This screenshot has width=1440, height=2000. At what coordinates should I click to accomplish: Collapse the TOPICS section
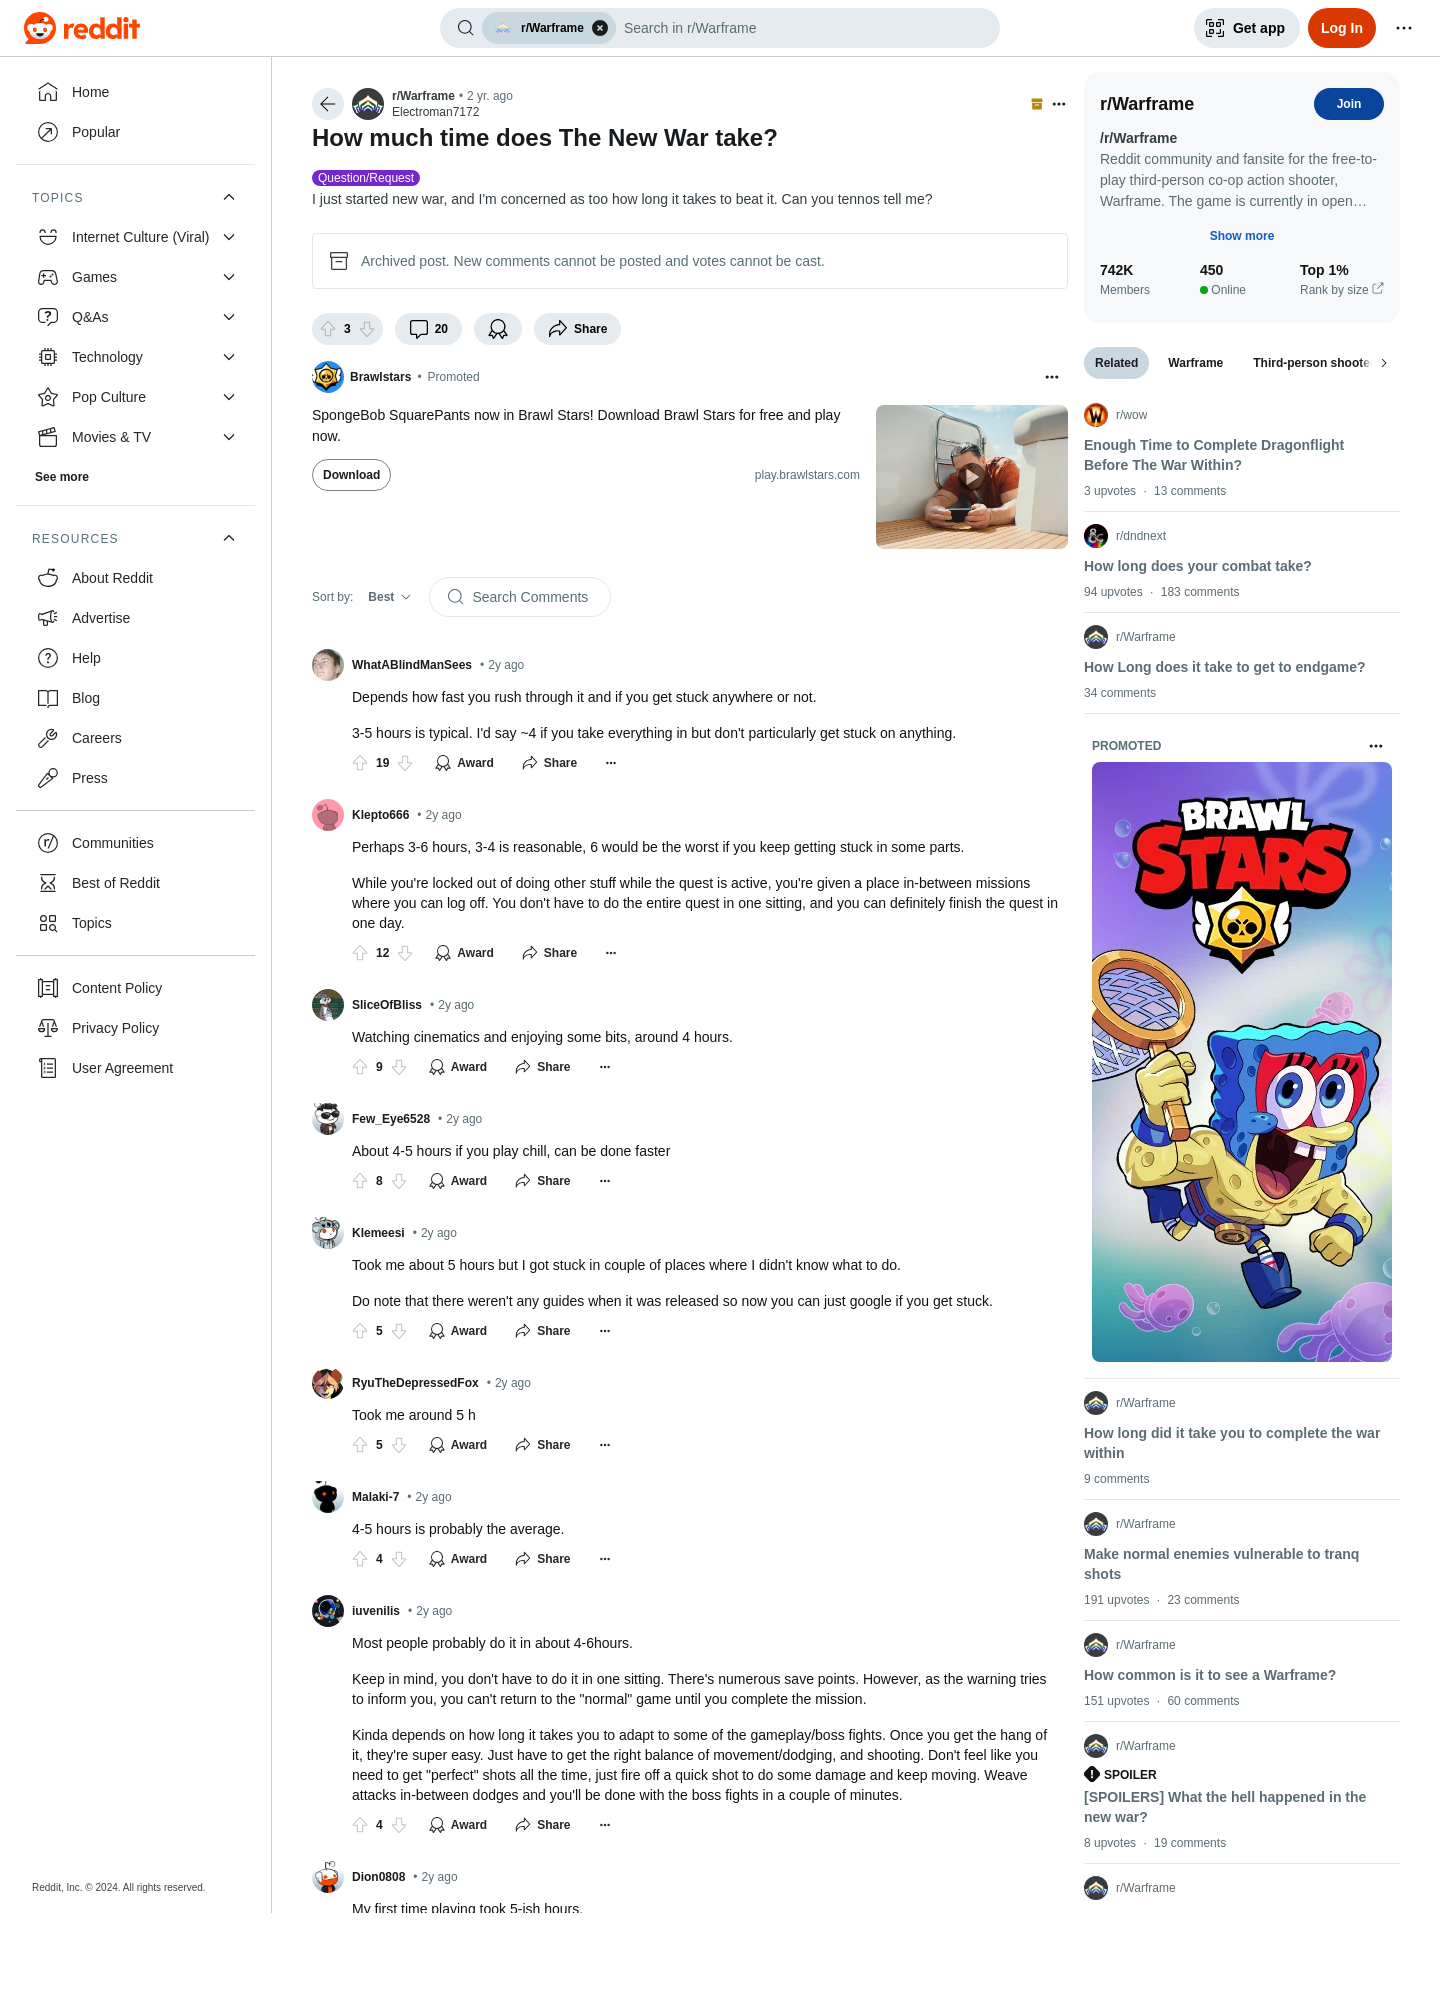(229, 197)
